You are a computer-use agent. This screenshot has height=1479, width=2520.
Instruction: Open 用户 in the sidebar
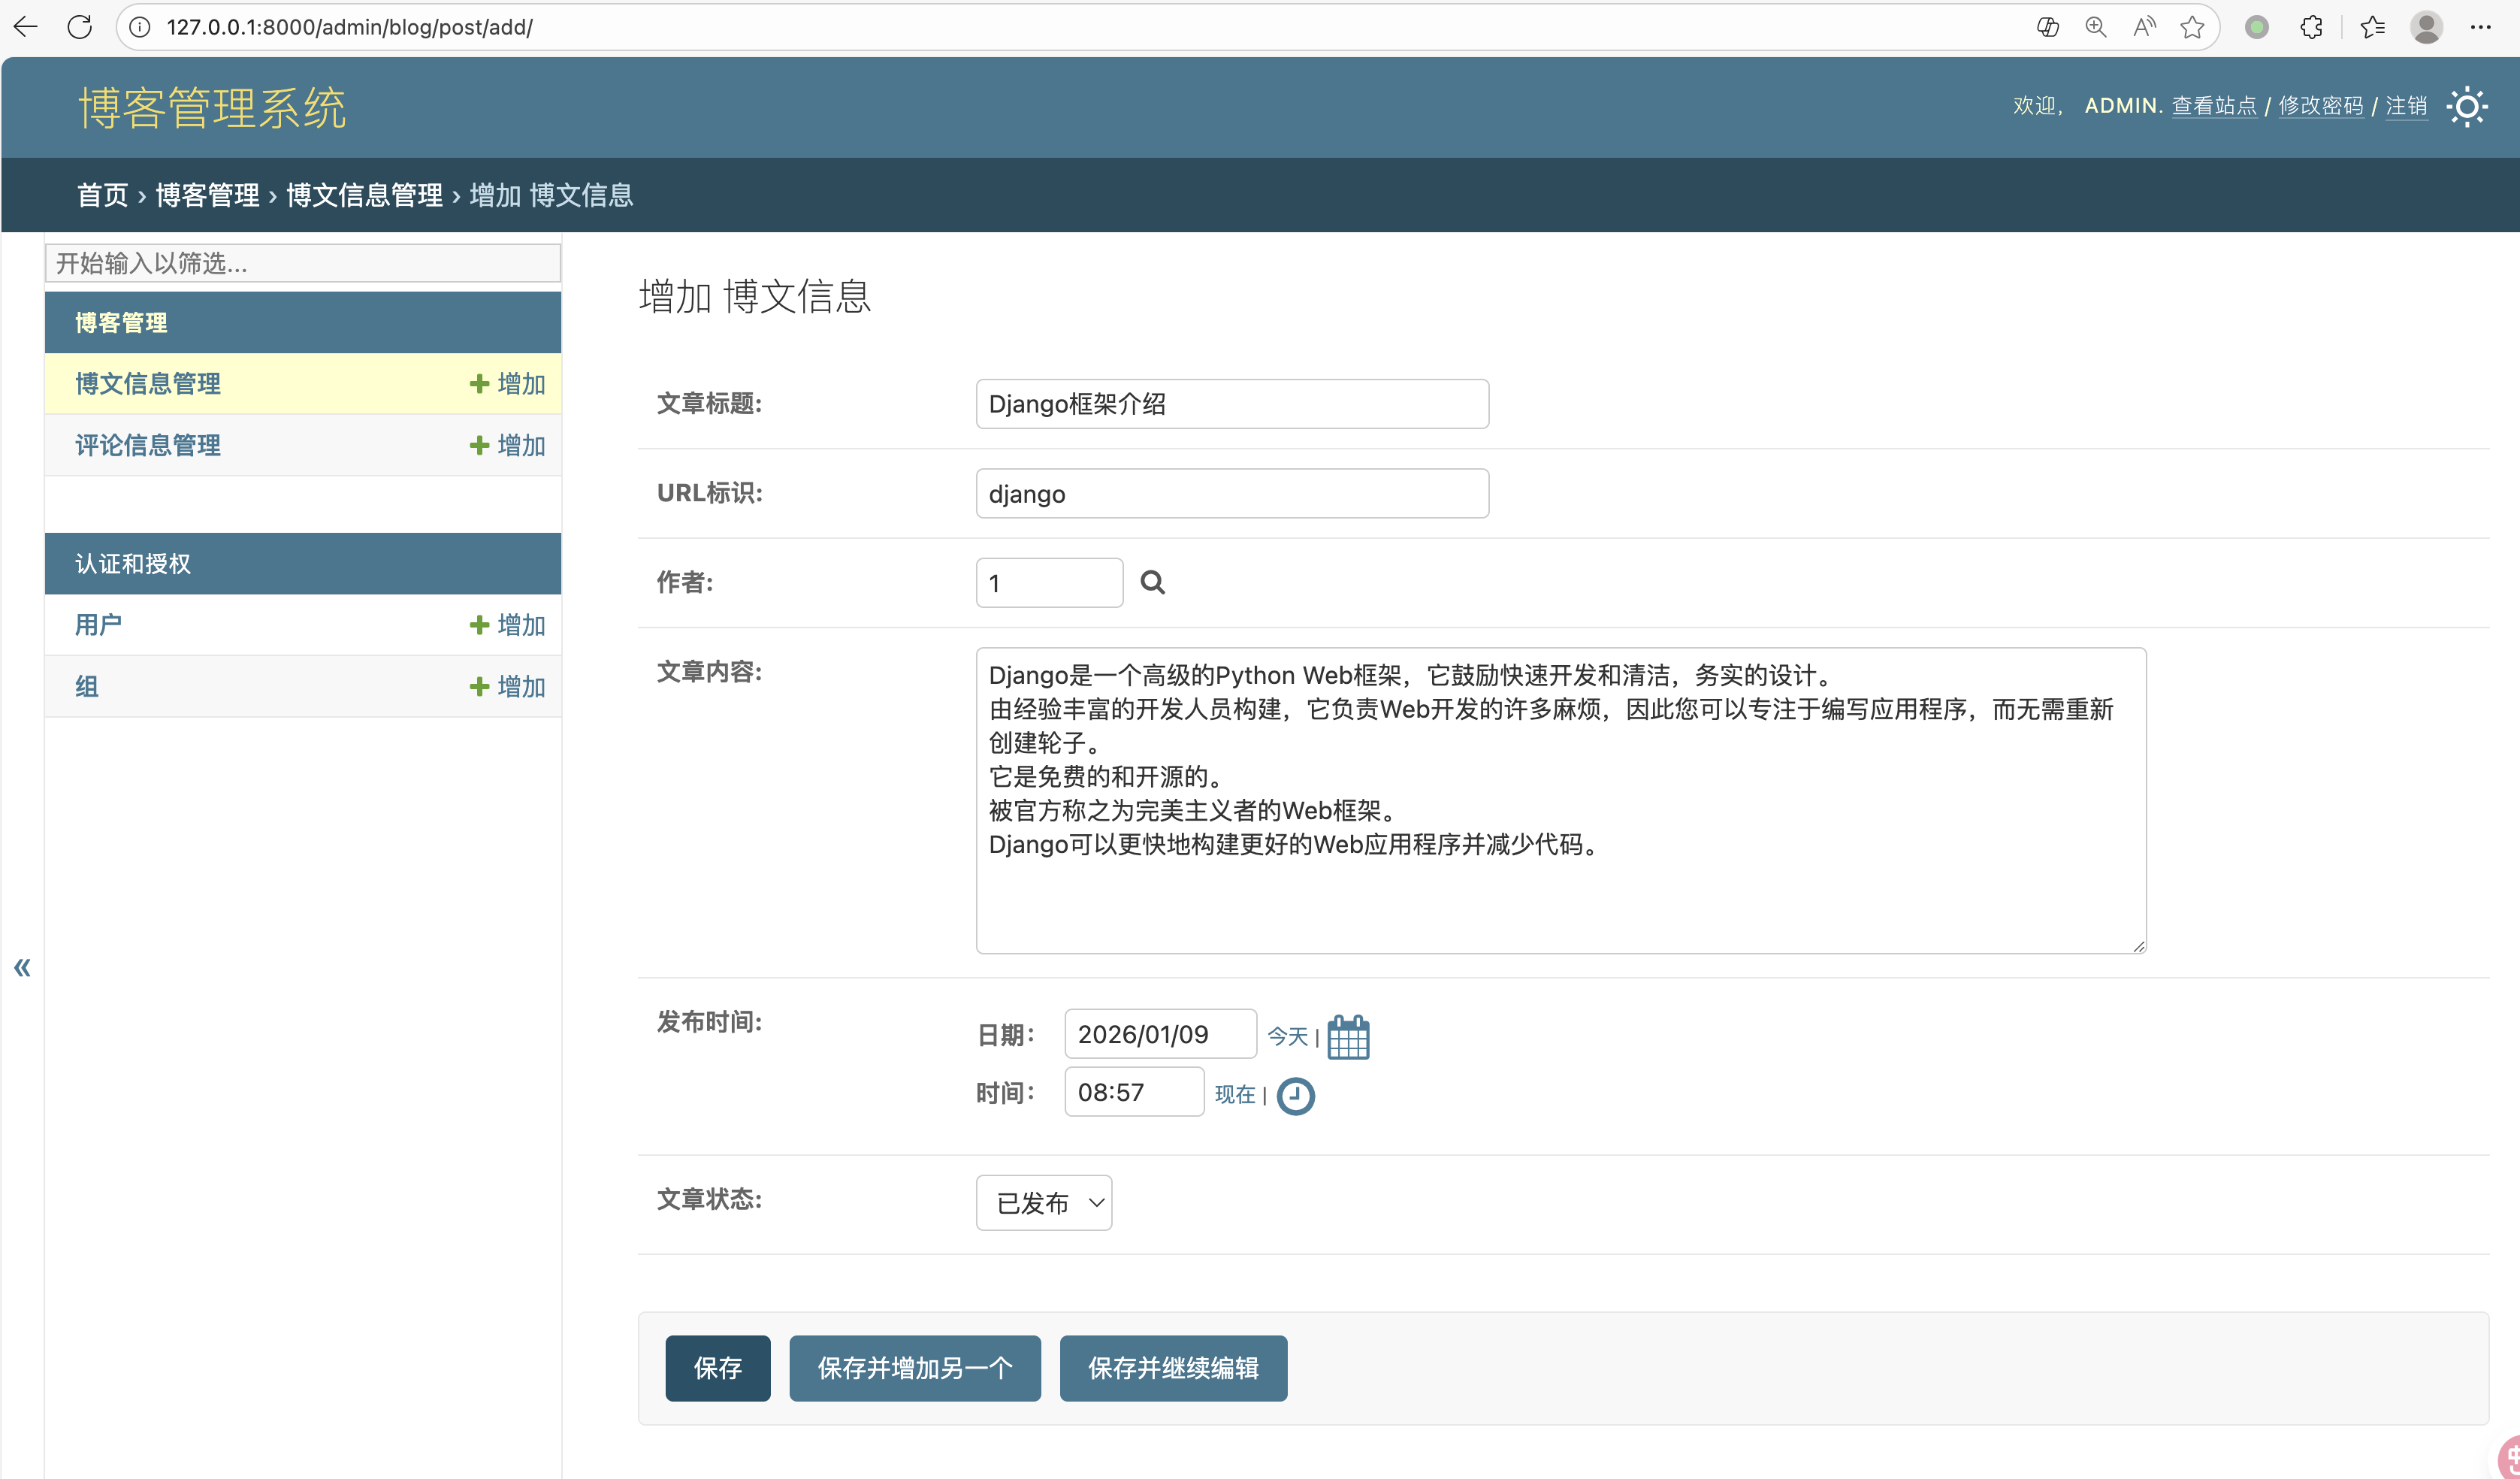[x=98, y=625]
